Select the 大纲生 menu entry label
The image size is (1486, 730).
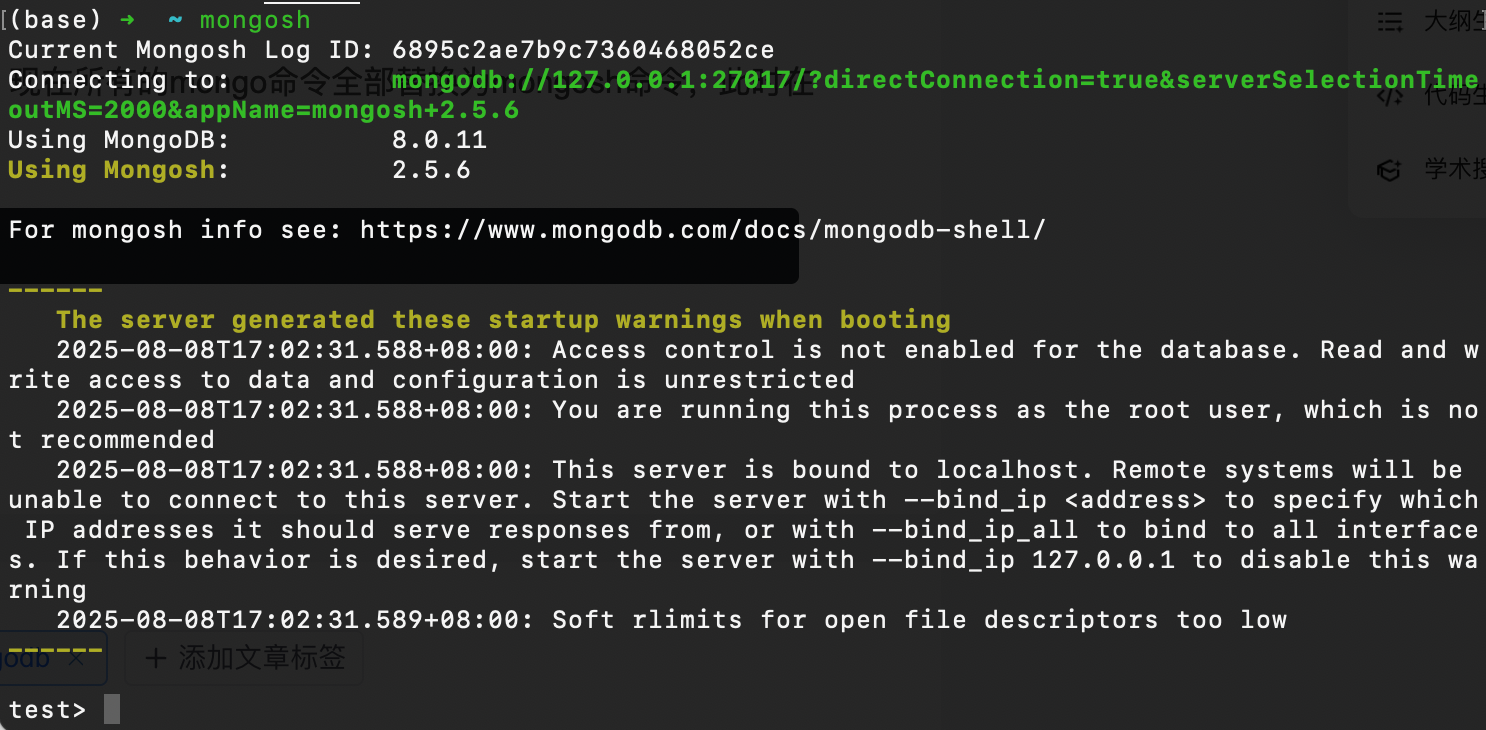click(x=1454, y=21)
